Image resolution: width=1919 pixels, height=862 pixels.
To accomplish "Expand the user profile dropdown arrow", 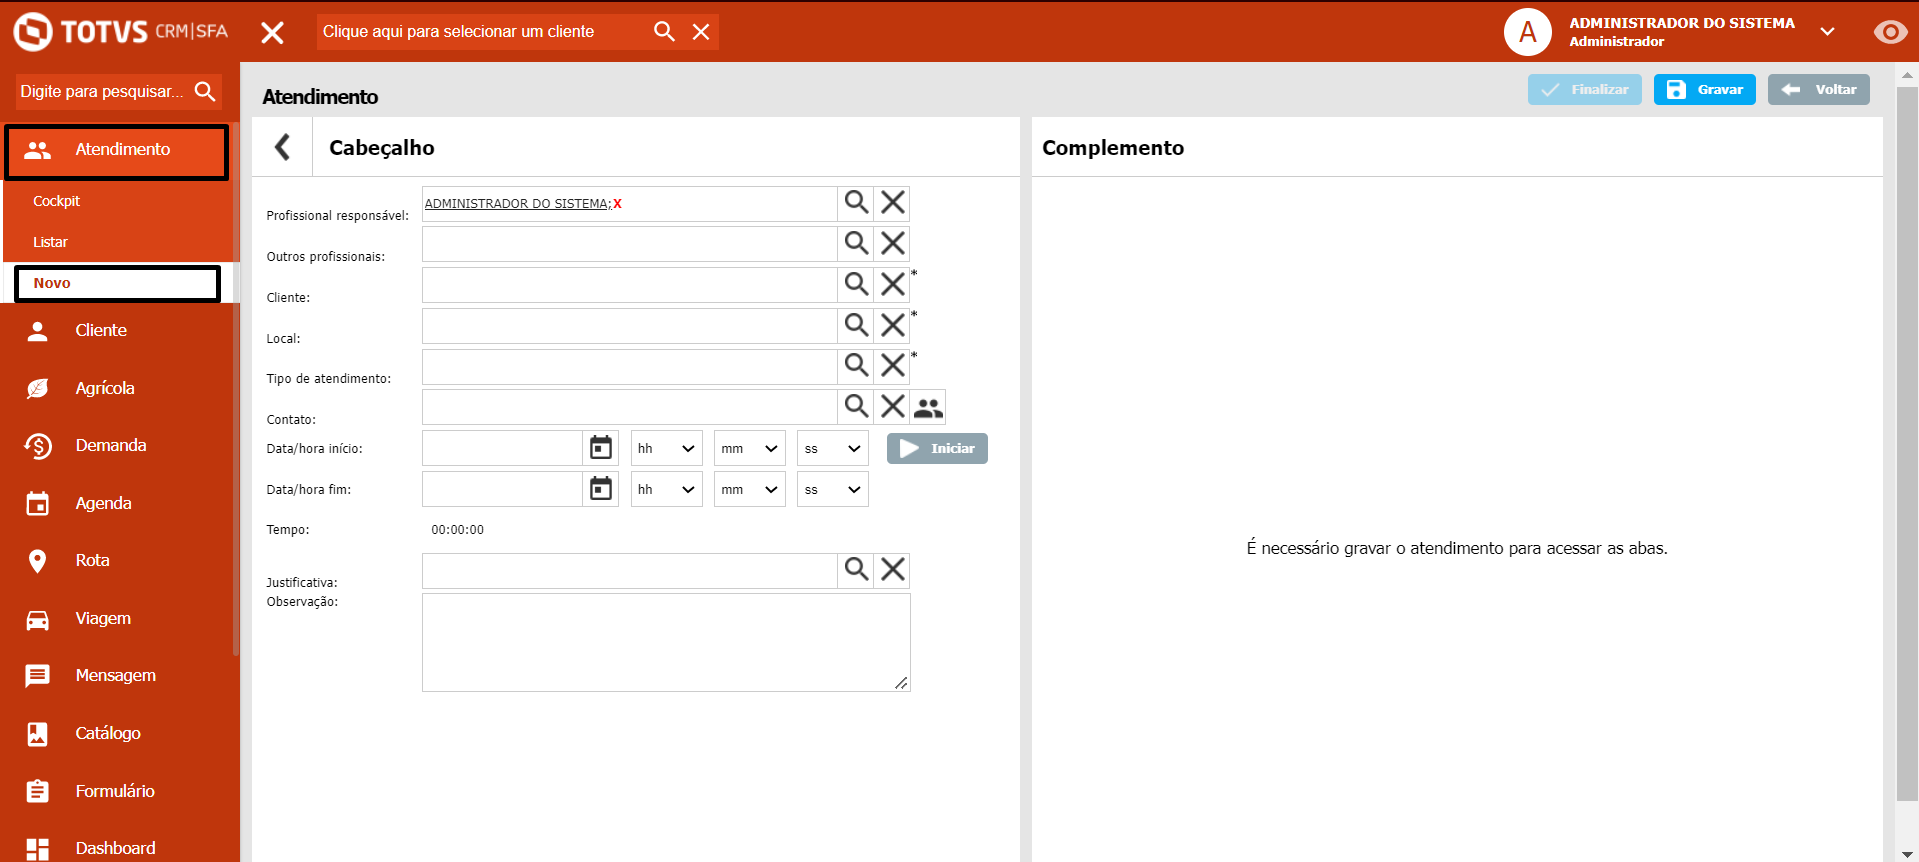I will coord(1827,32).
